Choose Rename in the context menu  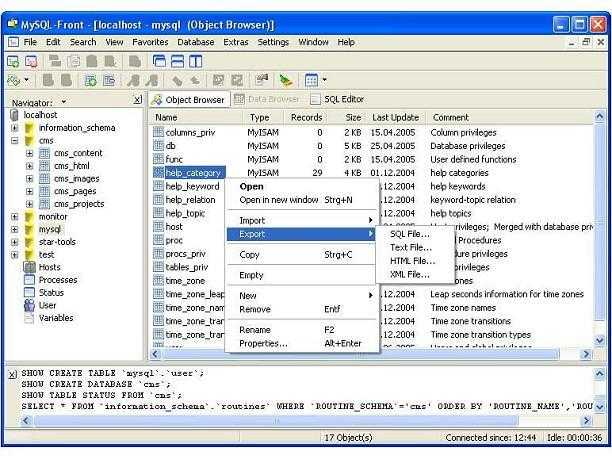(301, 330)
